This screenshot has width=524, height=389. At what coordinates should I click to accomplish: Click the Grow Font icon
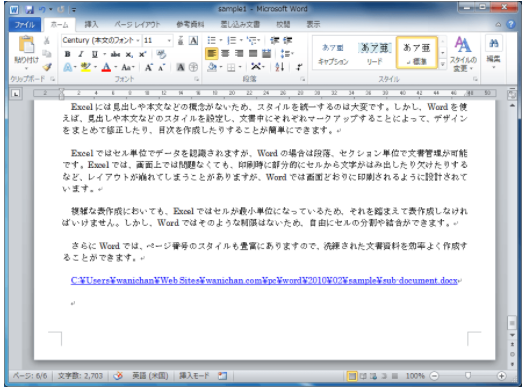click(148, 68)
